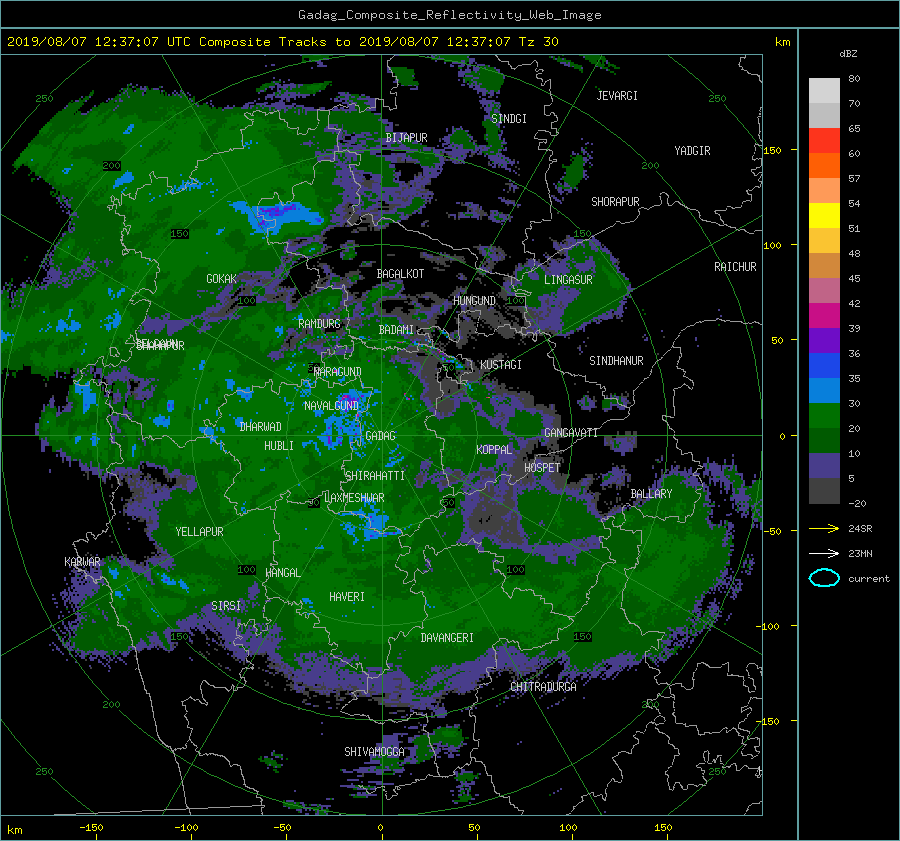Click the HUNGUND city label
Image resolution: width=900 pixels, height=841 pixels.
coord(474,301)
